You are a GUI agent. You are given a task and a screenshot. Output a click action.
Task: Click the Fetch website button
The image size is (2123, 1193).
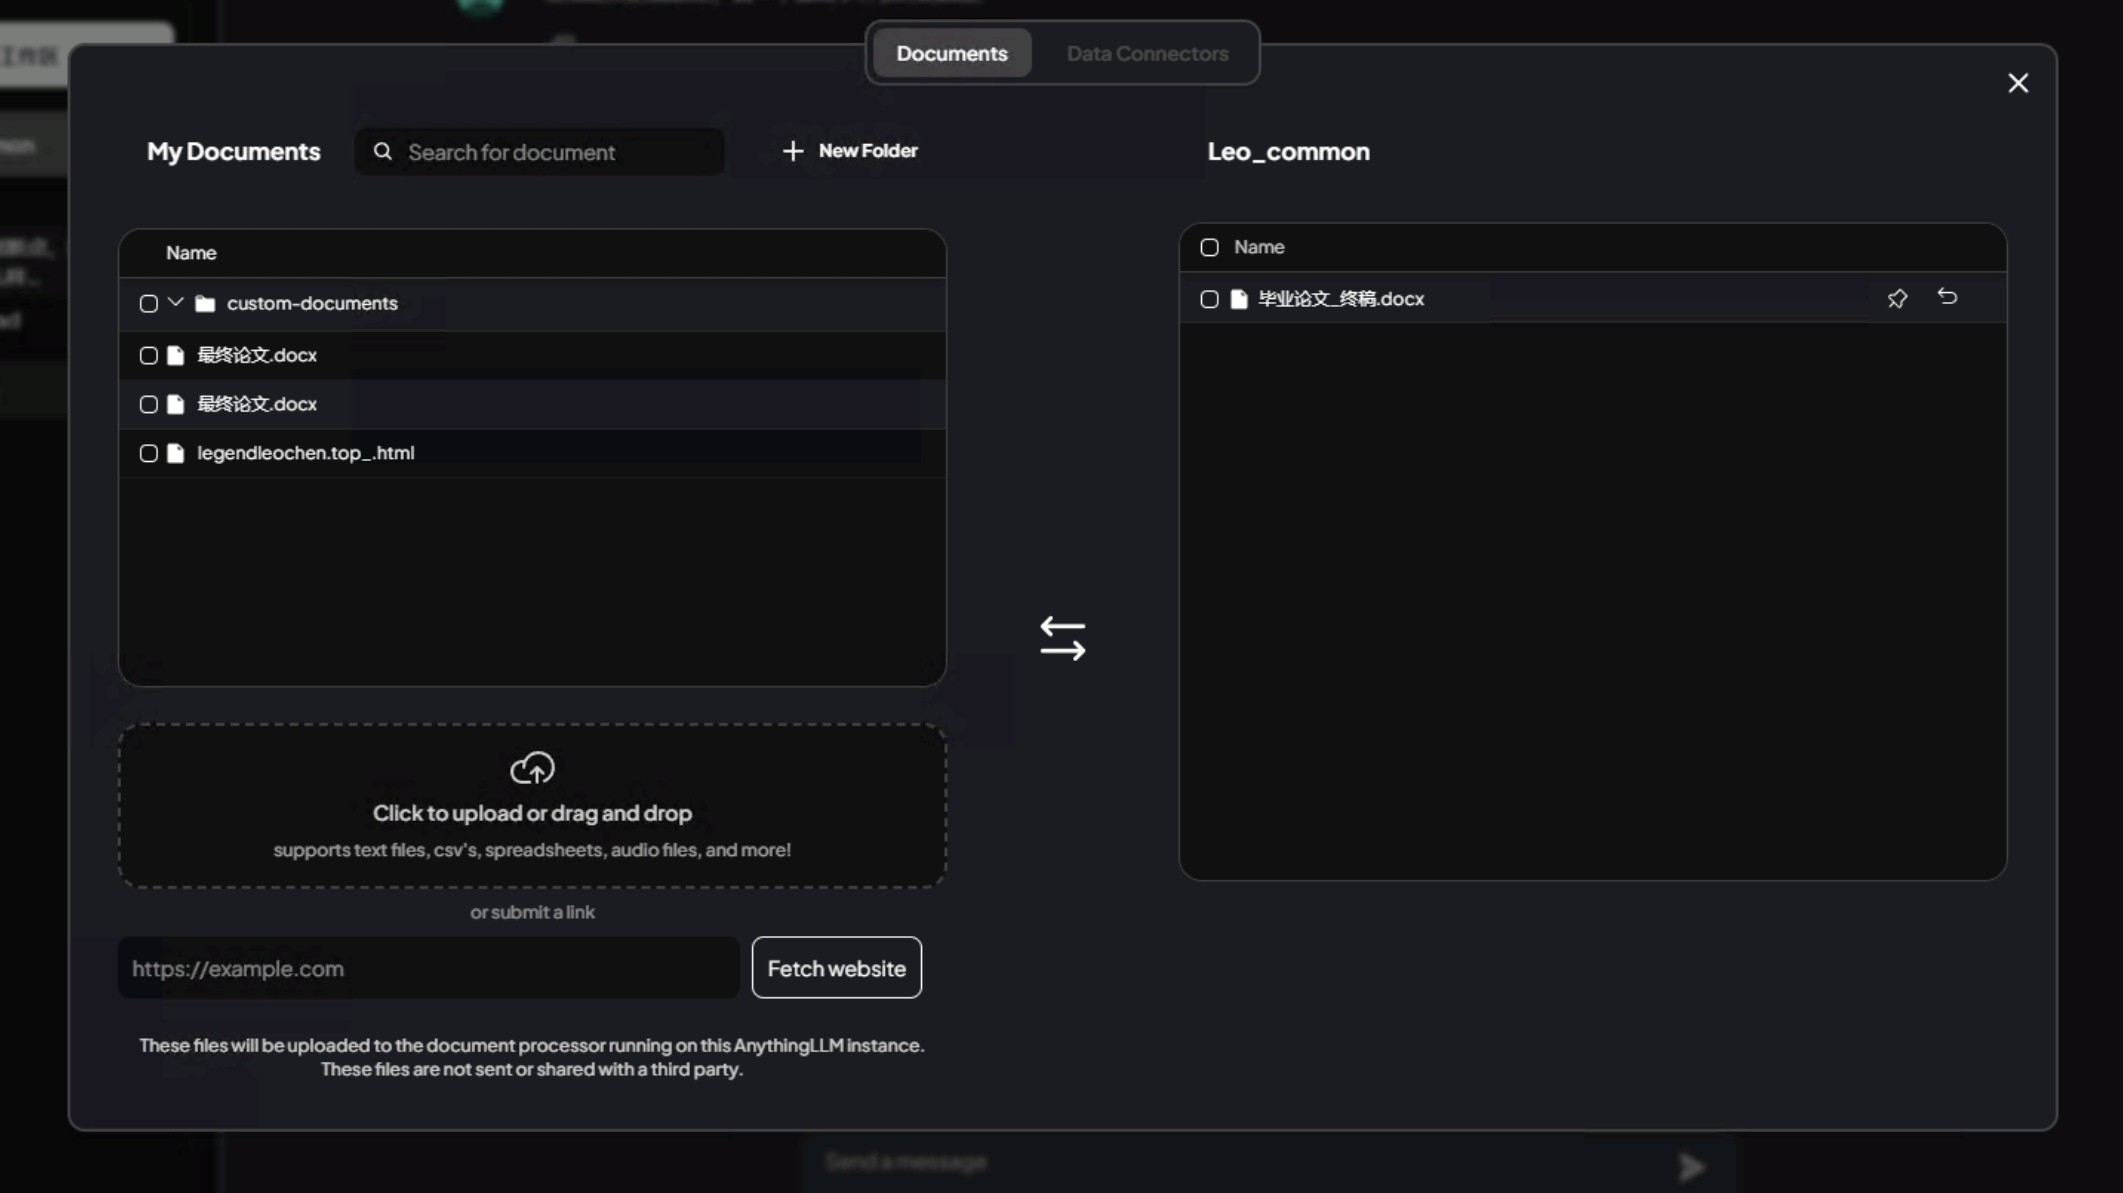click(x=837, y=968)
